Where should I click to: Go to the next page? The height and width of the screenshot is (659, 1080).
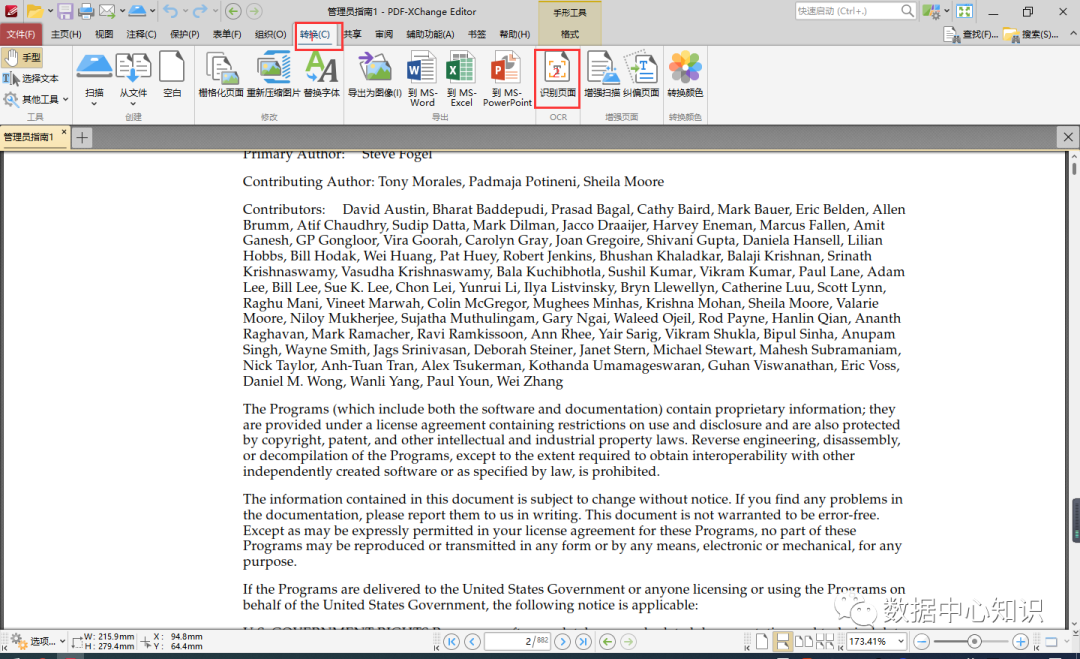[x=563, y=642]
